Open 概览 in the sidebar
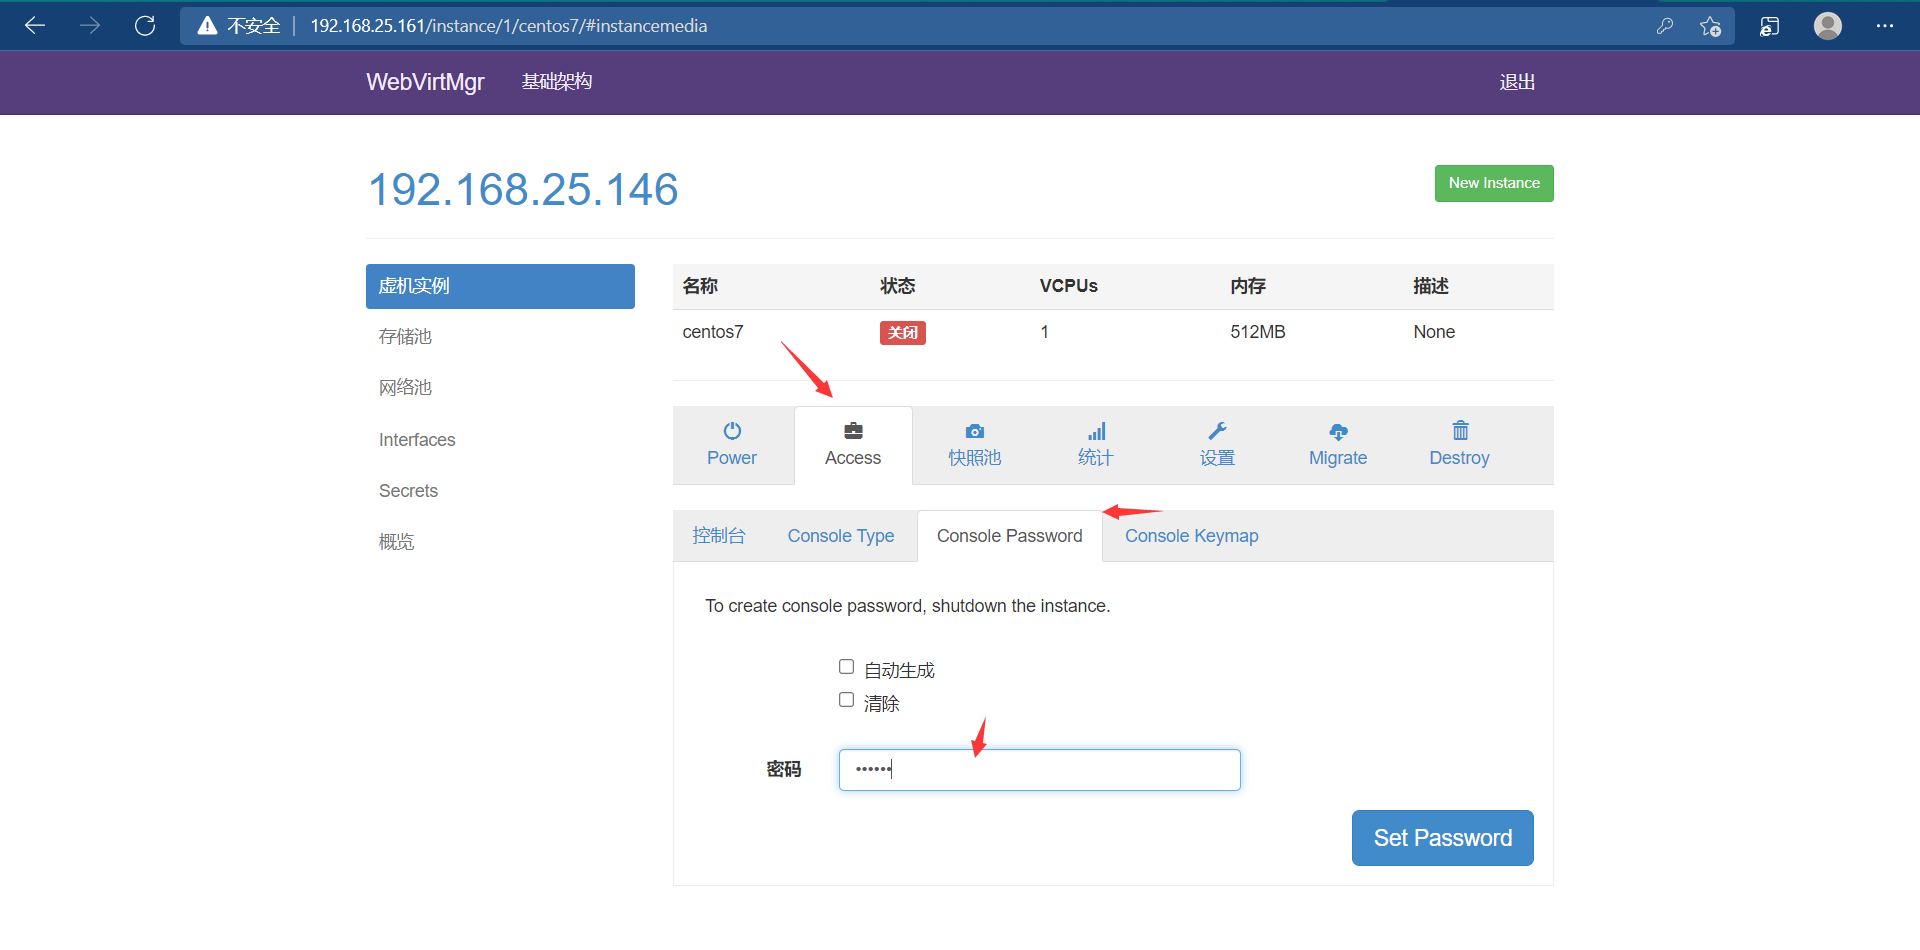The height and width of the screenshot is (950, 1920). click(396, 542)
